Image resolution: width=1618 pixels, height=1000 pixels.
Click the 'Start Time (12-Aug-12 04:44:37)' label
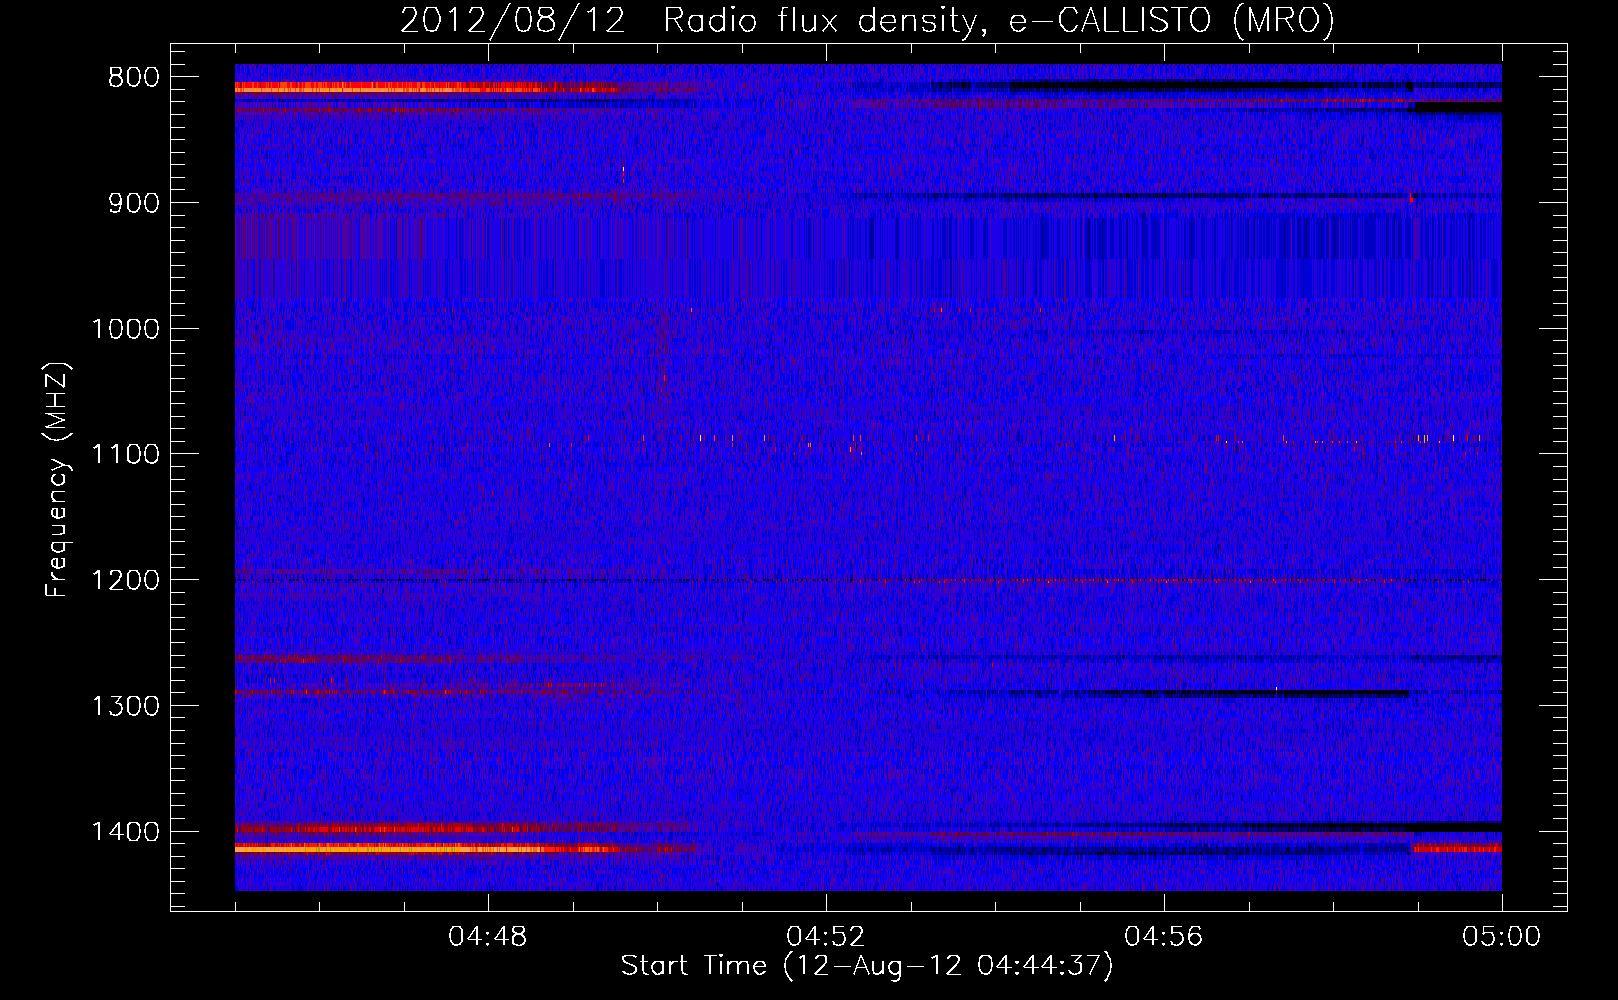[867, 966]
